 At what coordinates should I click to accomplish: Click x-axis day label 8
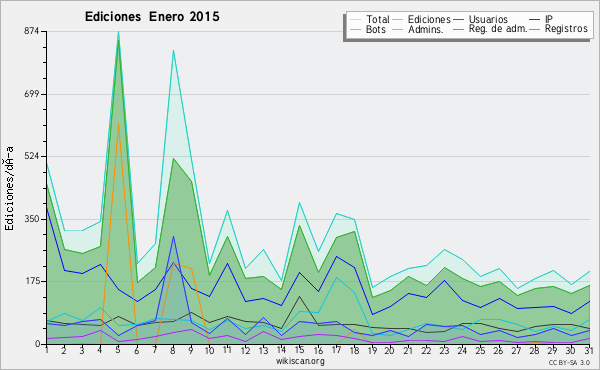[x=173, y=350]
